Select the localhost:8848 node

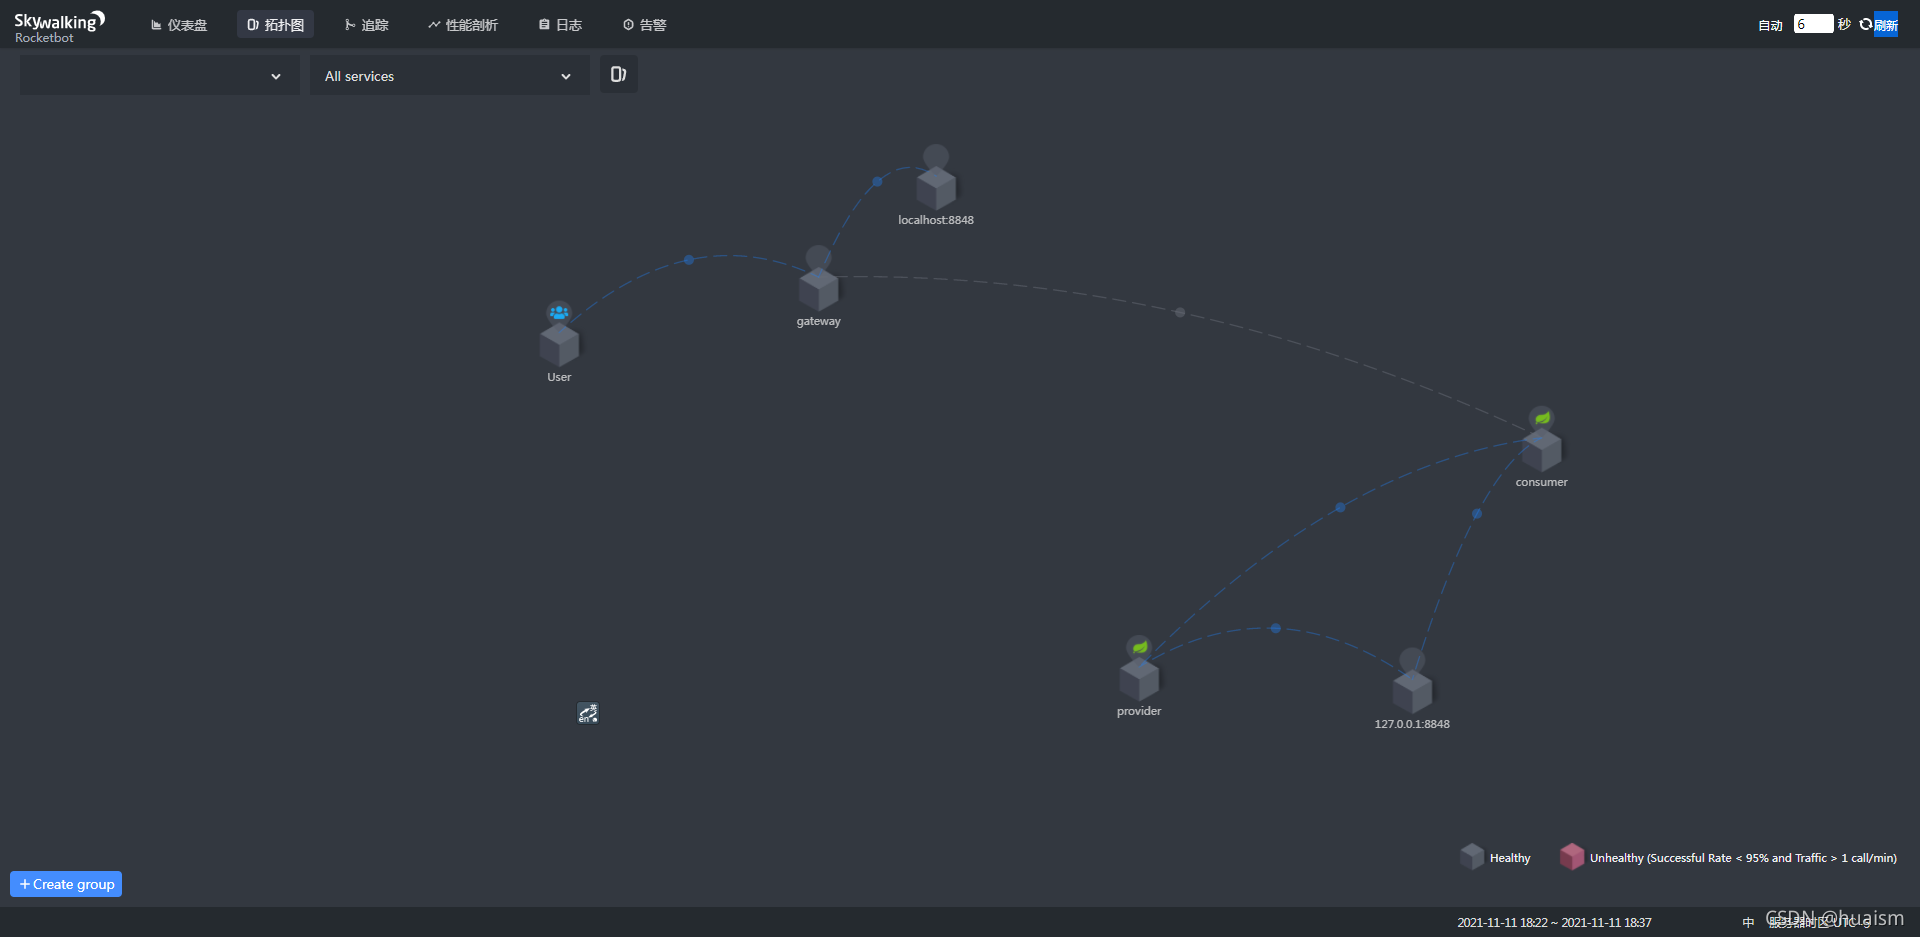(936, 188)
